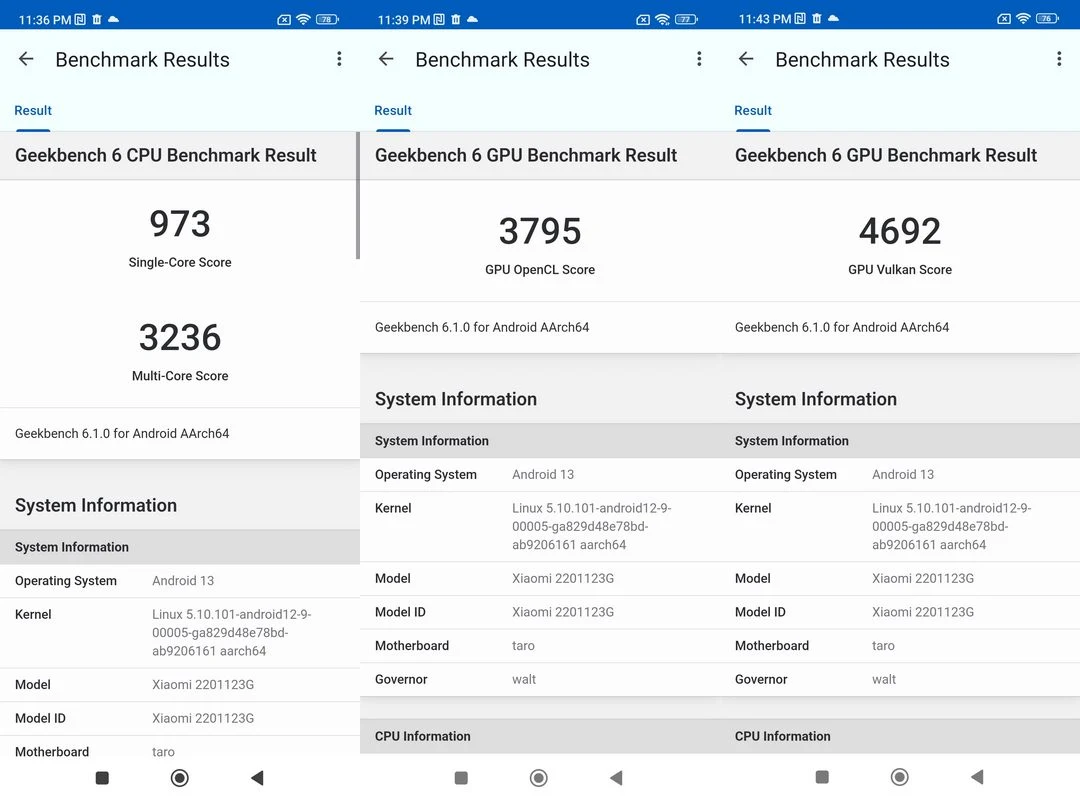Screen dimensions: 1080x800
Task: Click Governor walt value in Vulkan screen
Action: coord(884,679)
